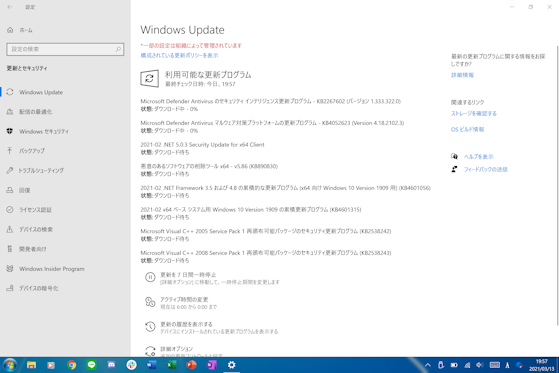This screenshot has height=373, width=559.
Task: Open Microsoft Excel from the taskbar
Action: click(171, 365)
